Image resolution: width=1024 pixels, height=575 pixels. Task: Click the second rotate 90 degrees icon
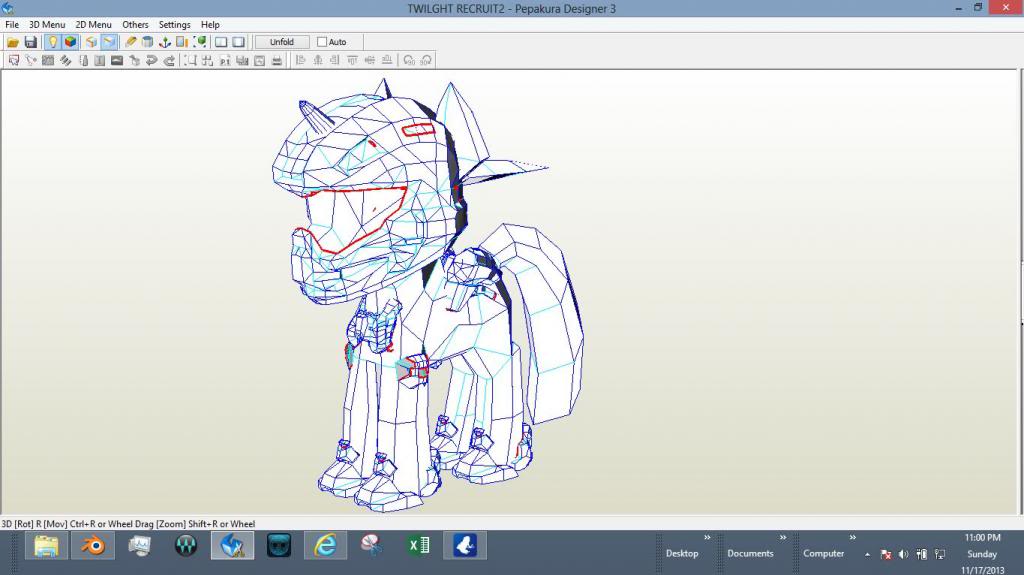coord(426,60)
